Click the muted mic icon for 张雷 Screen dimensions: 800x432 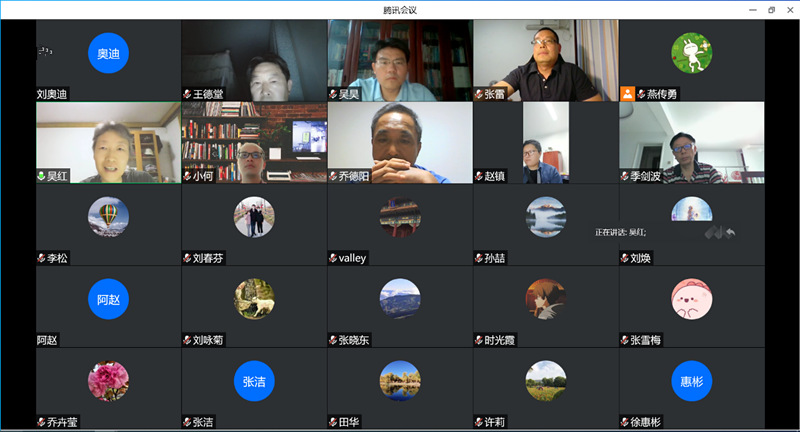click(478, 94)
